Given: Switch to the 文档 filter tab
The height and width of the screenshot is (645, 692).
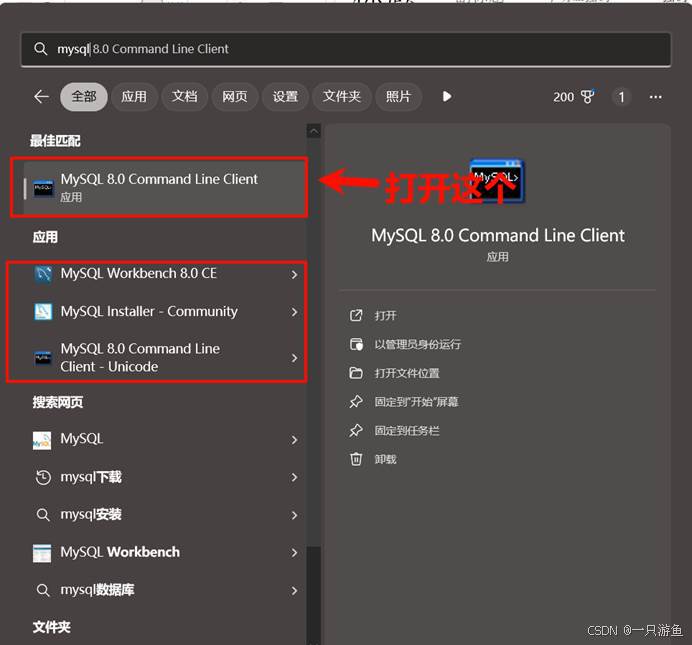Looking at the screenshot, I should [184, 97].
